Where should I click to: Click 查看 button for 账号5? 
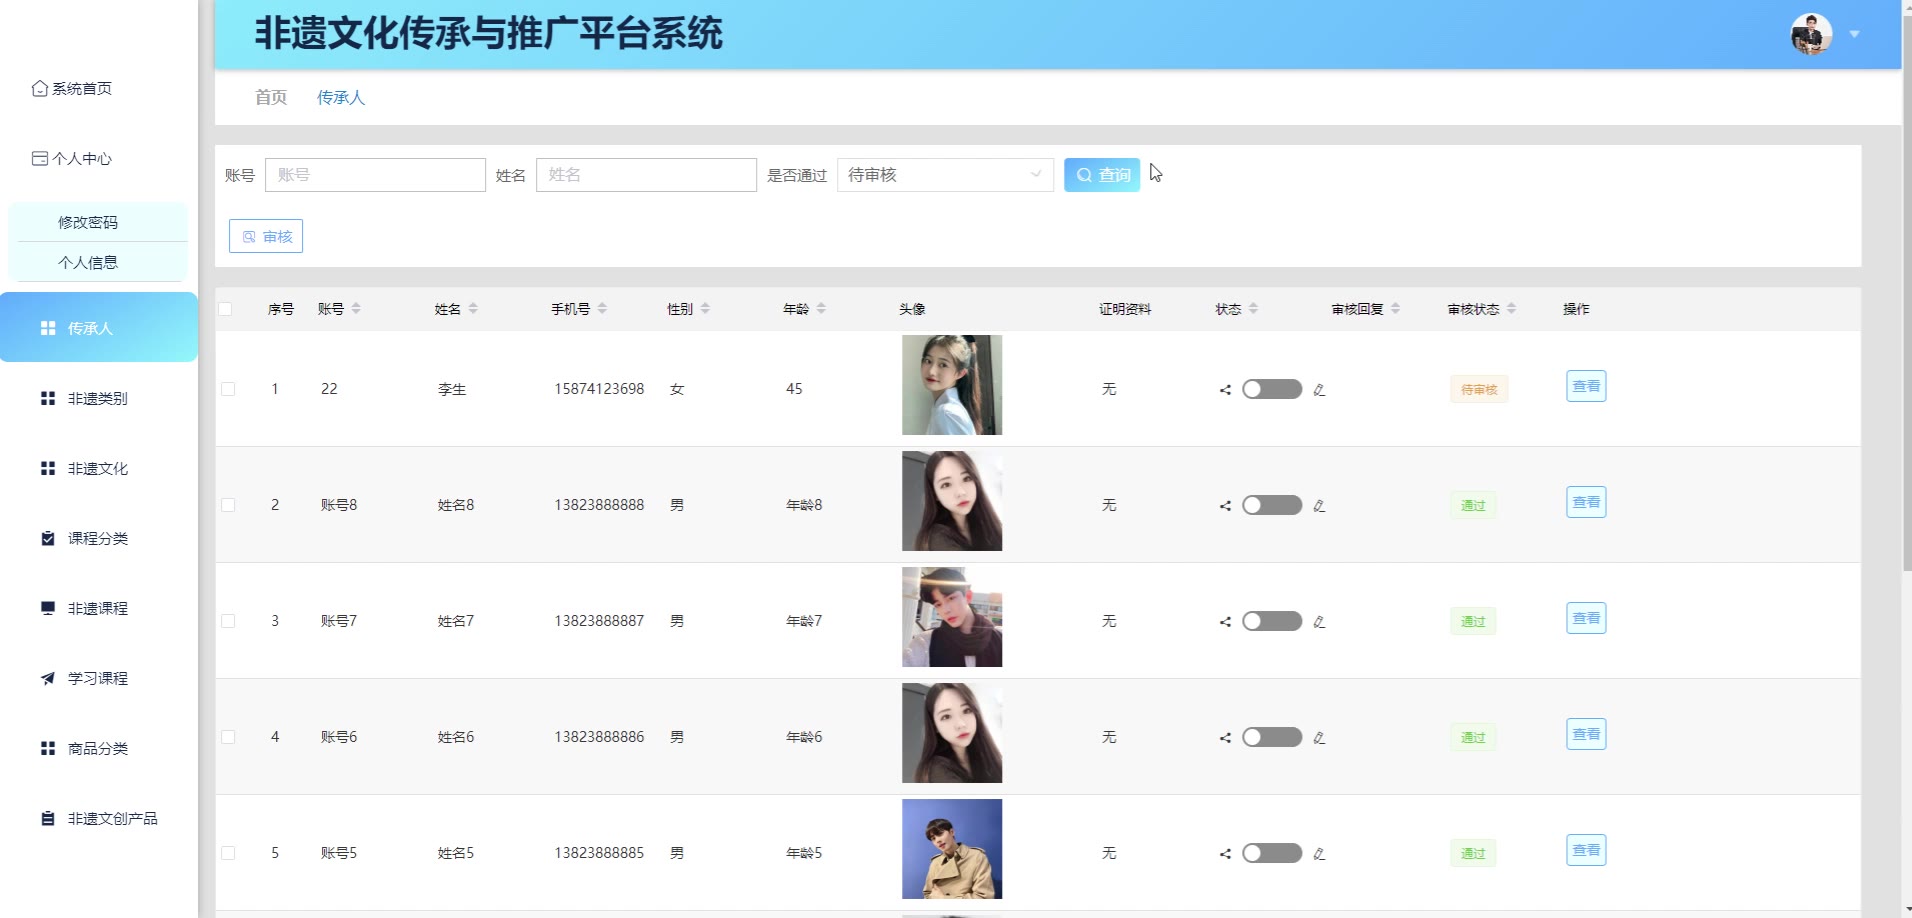point(1586,850)
